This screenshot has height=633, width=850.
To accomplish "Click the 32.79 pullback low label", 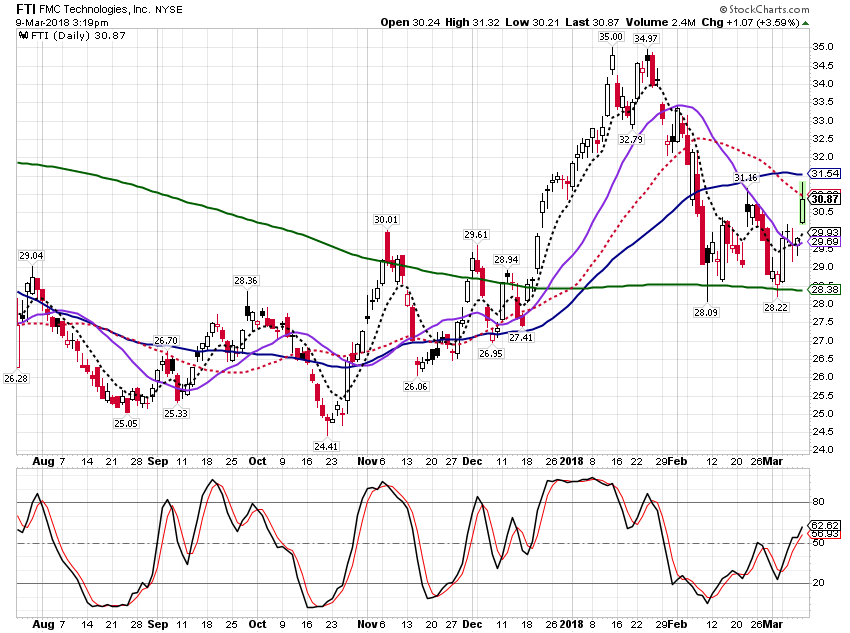I will pyautogui.click(x=631, y=139).
